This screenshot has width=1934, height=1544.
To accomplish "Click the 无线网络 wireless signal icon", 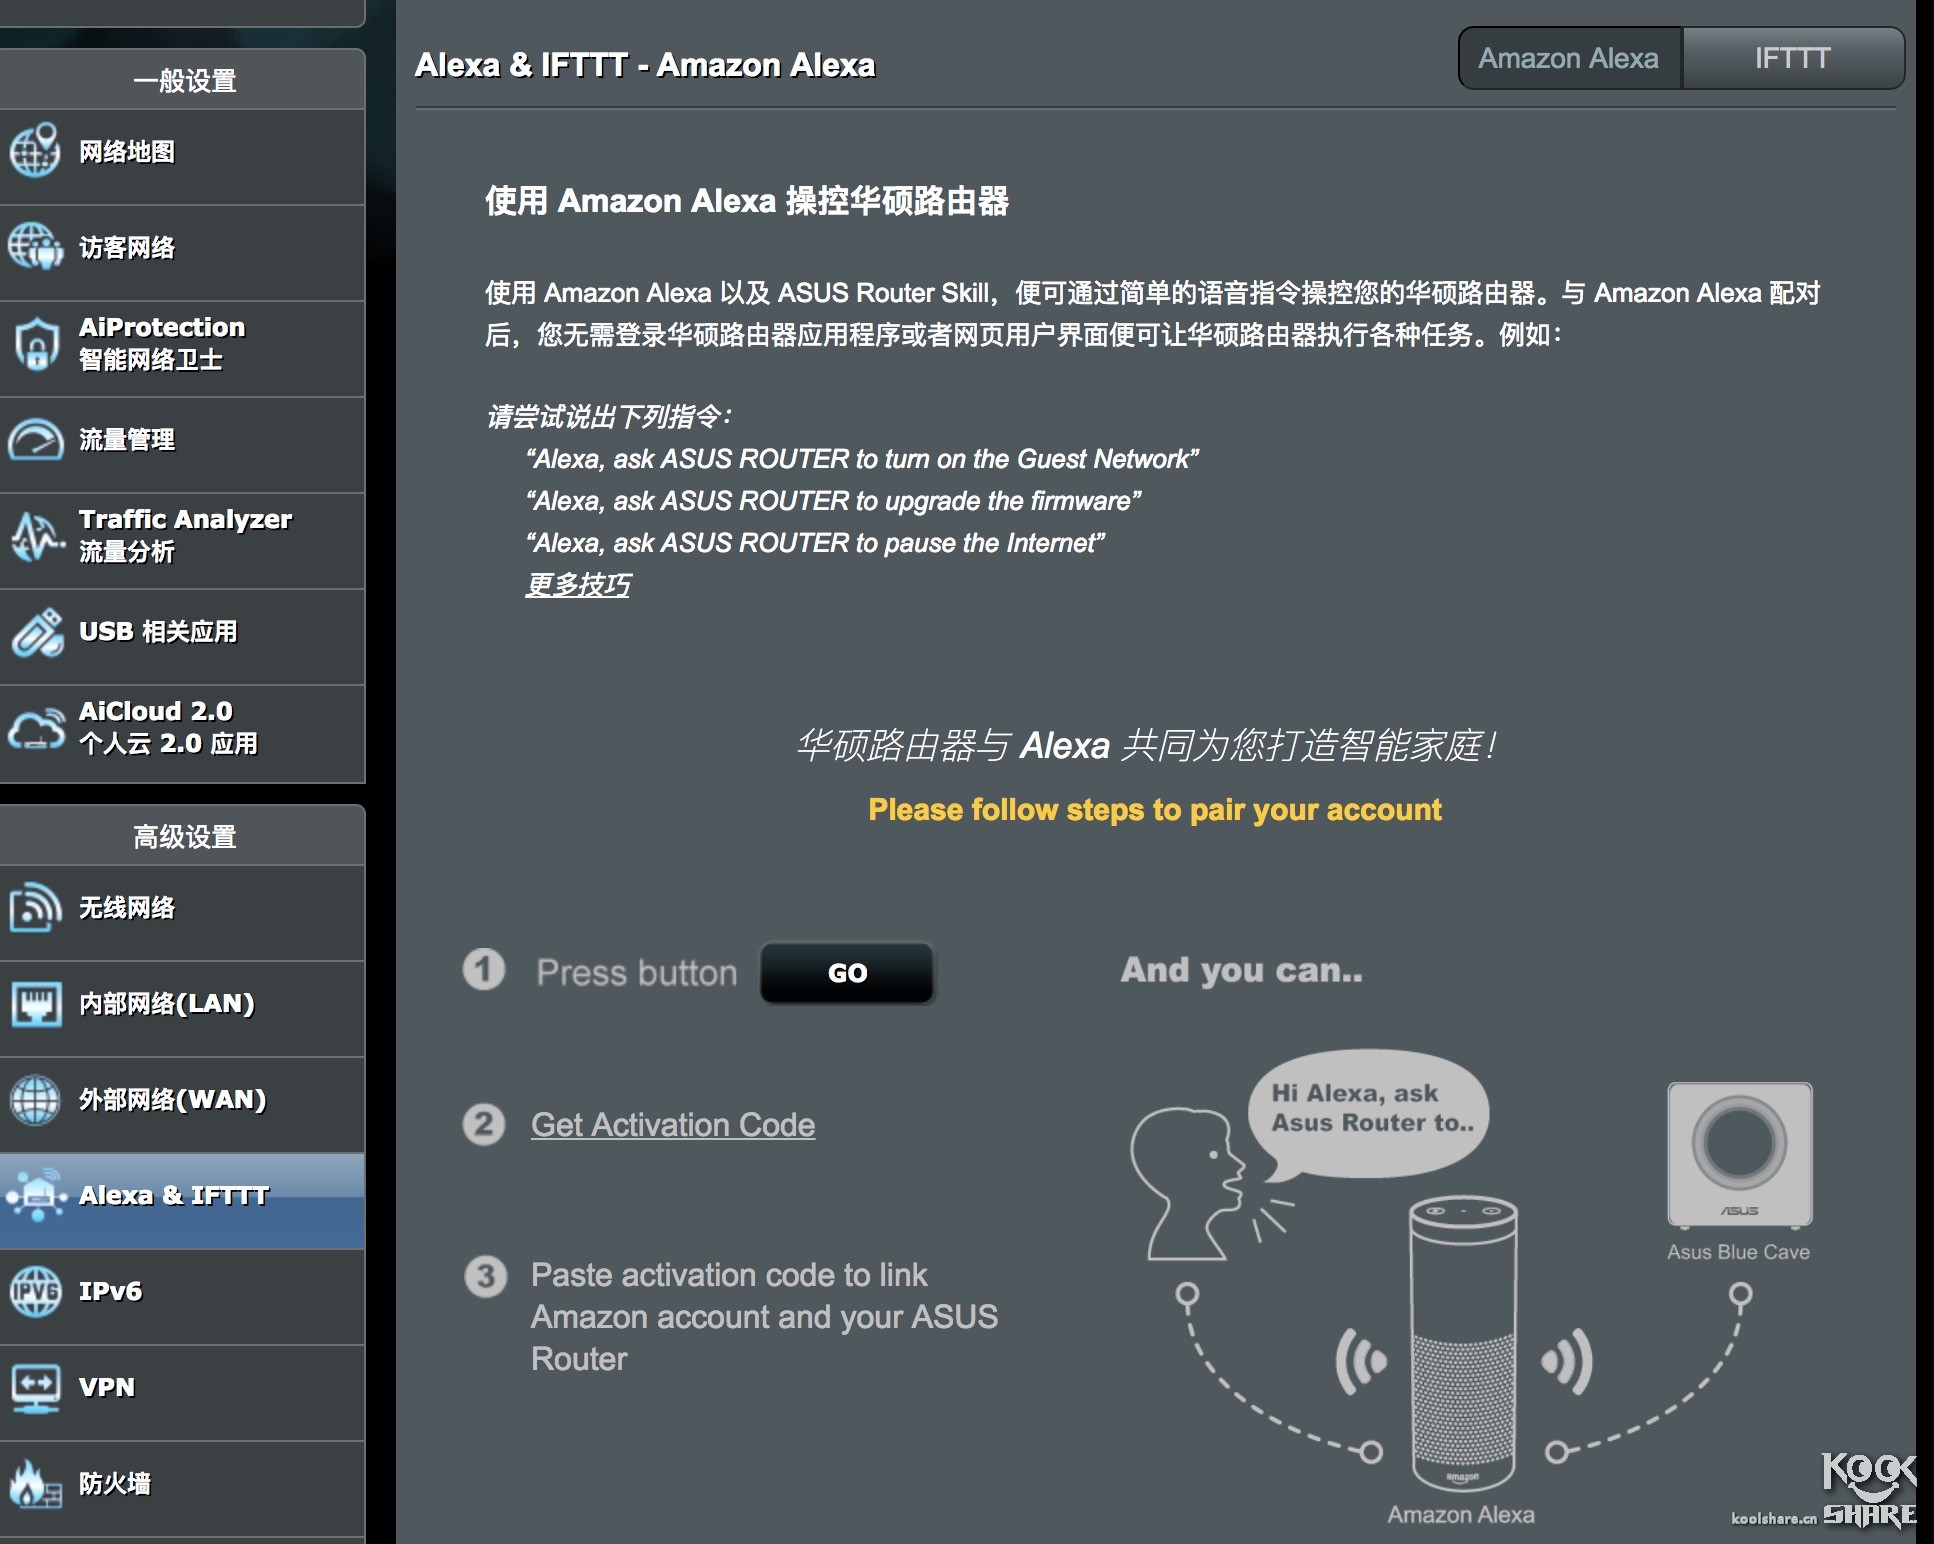I will pyautogui.click(x=36, y=907).
